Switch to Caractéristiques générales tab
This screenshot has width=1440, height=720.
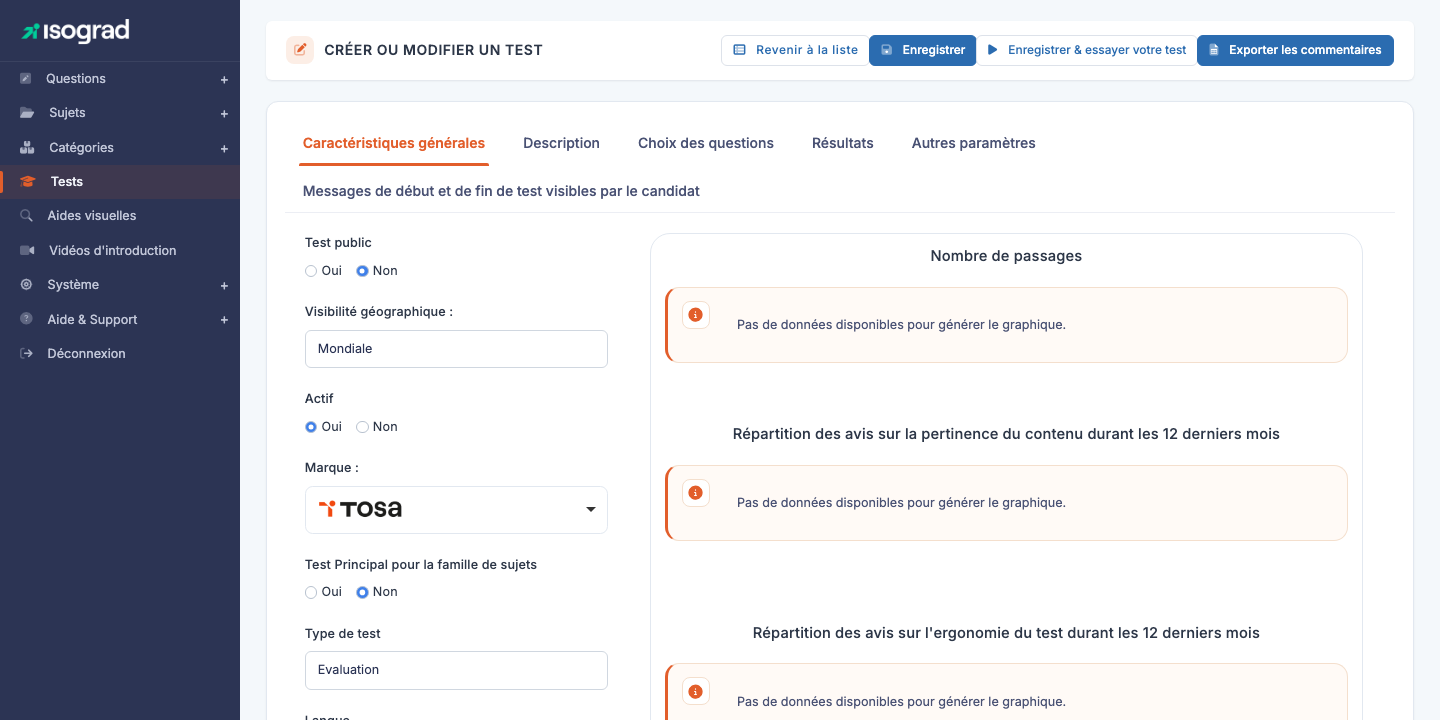[394, 143]
